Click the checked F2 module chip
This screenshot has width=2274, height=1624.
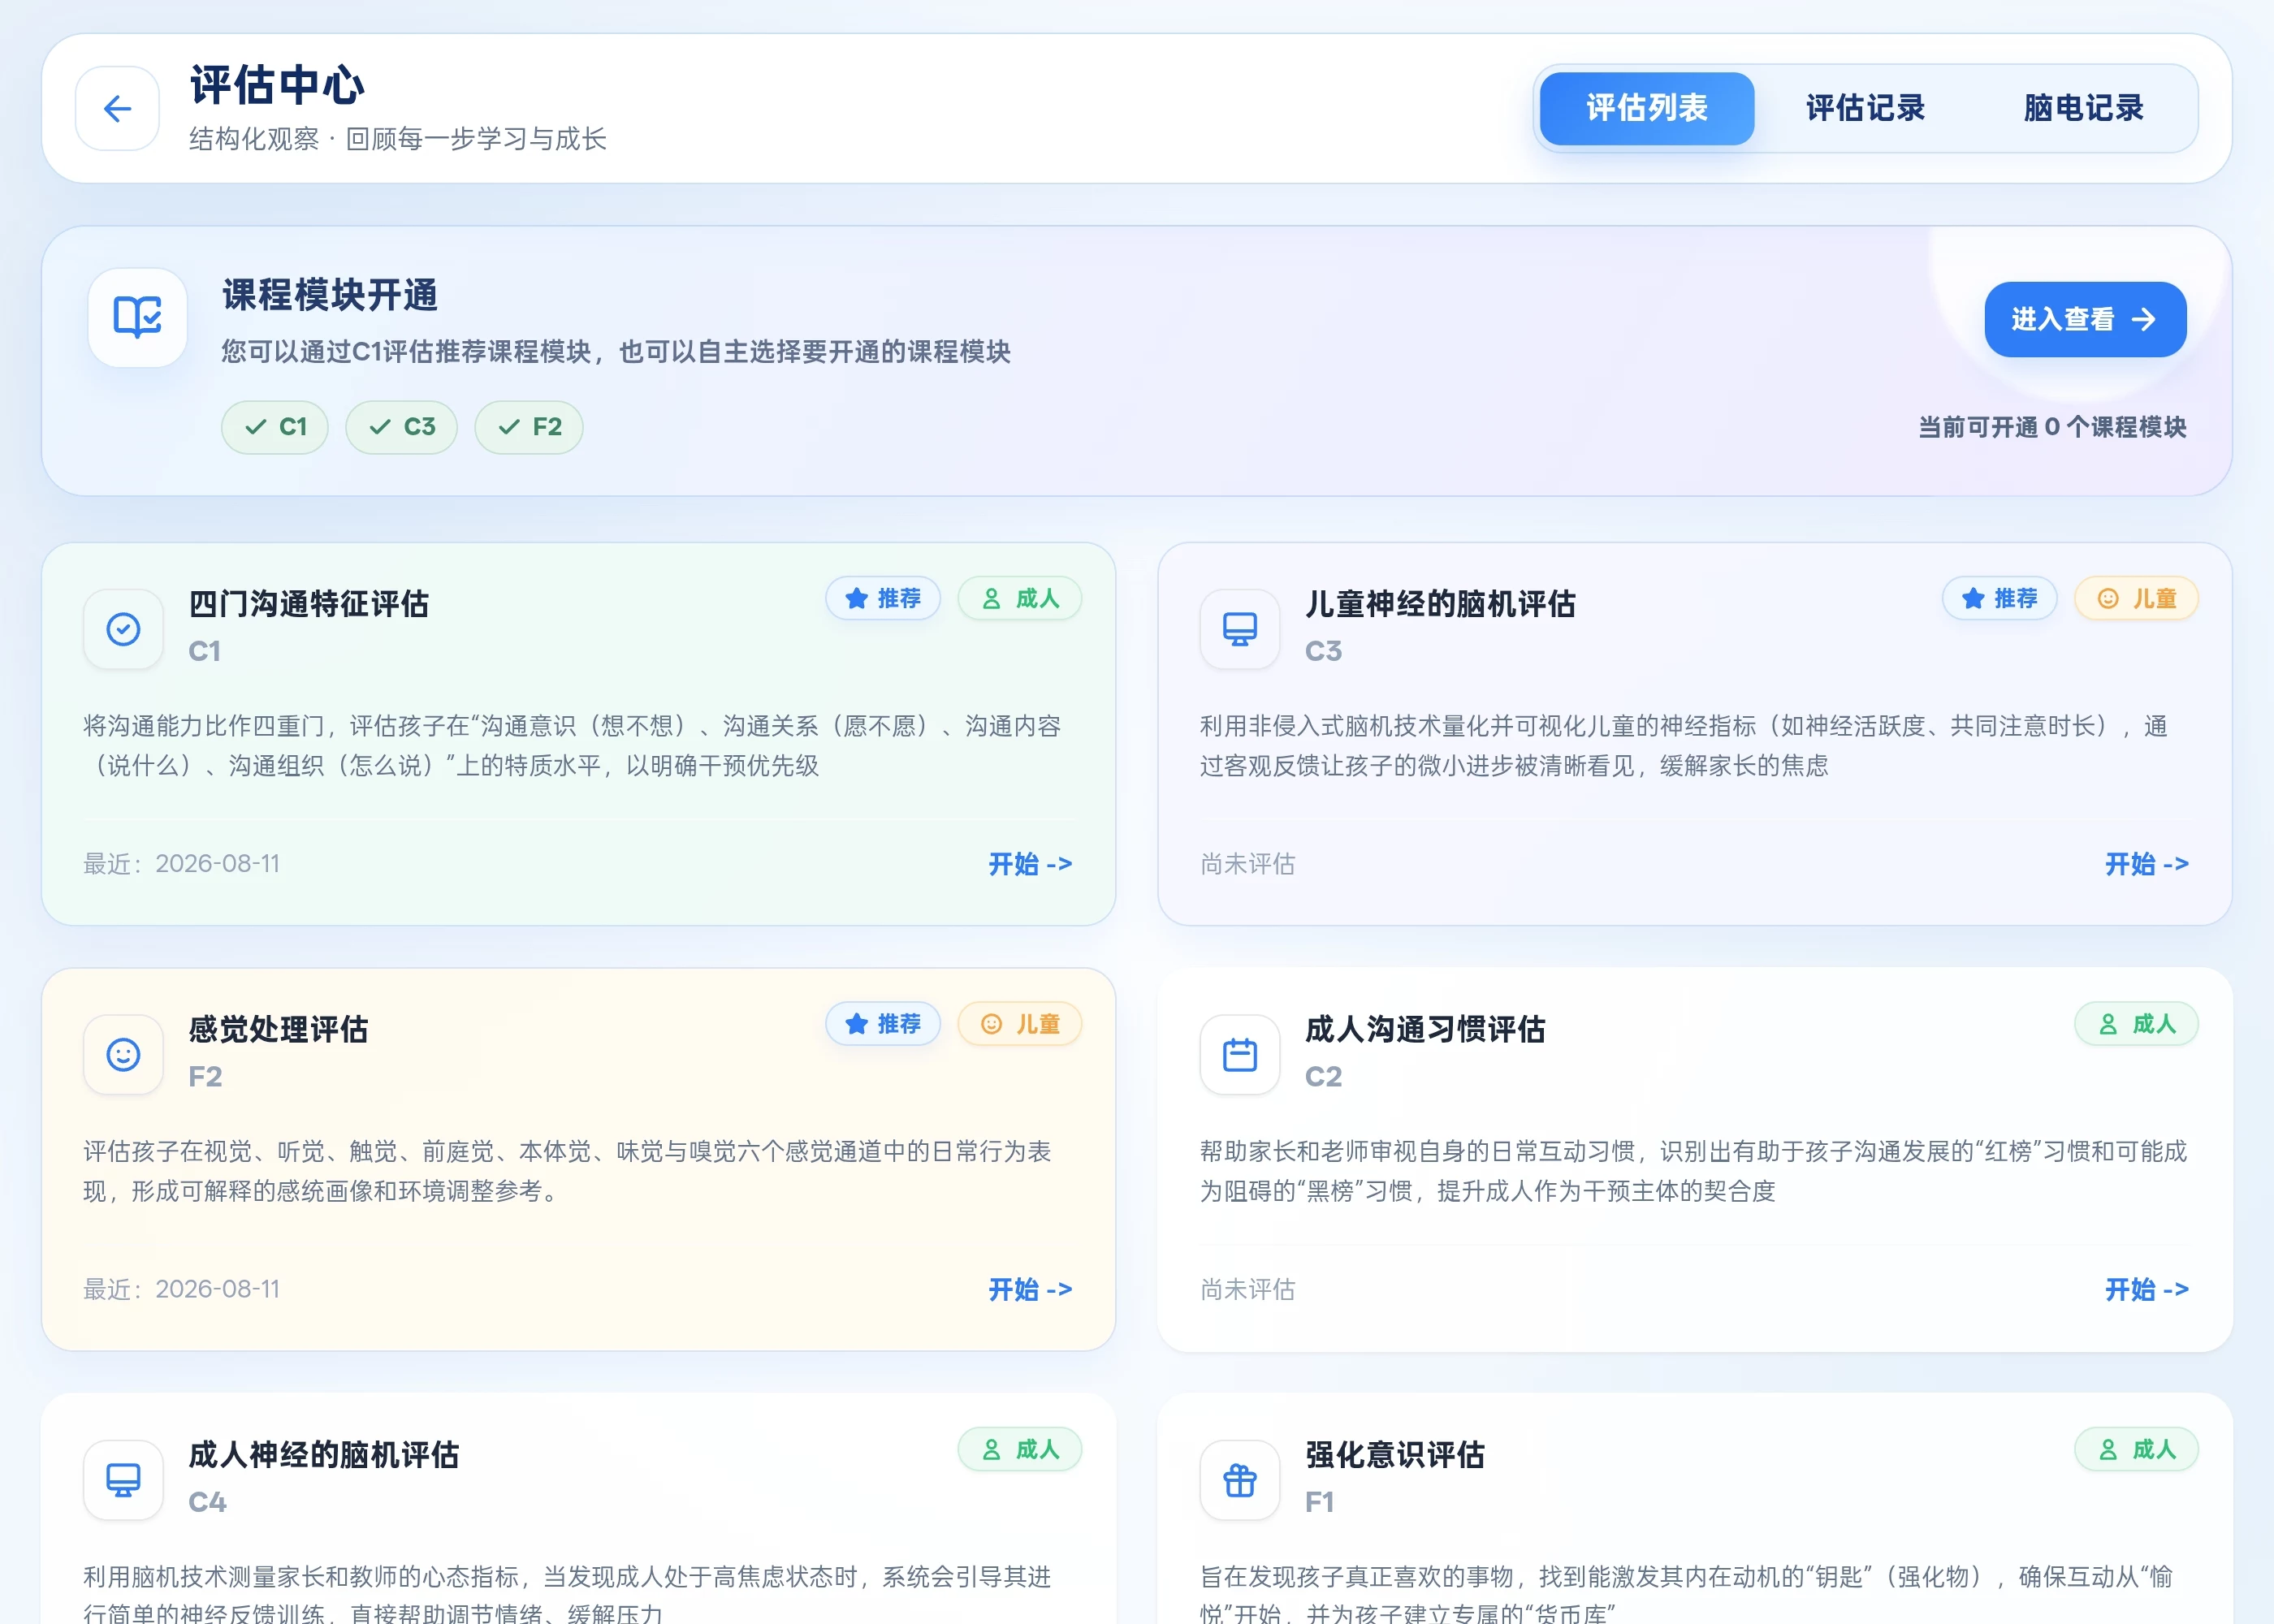529,427
